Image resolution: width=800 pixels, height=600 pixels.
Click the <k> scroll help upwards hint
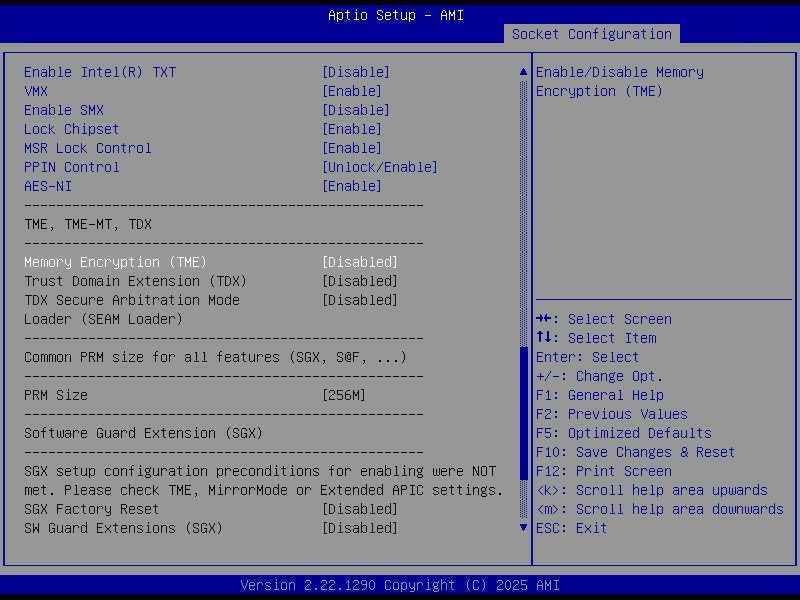tap(652, 490)
